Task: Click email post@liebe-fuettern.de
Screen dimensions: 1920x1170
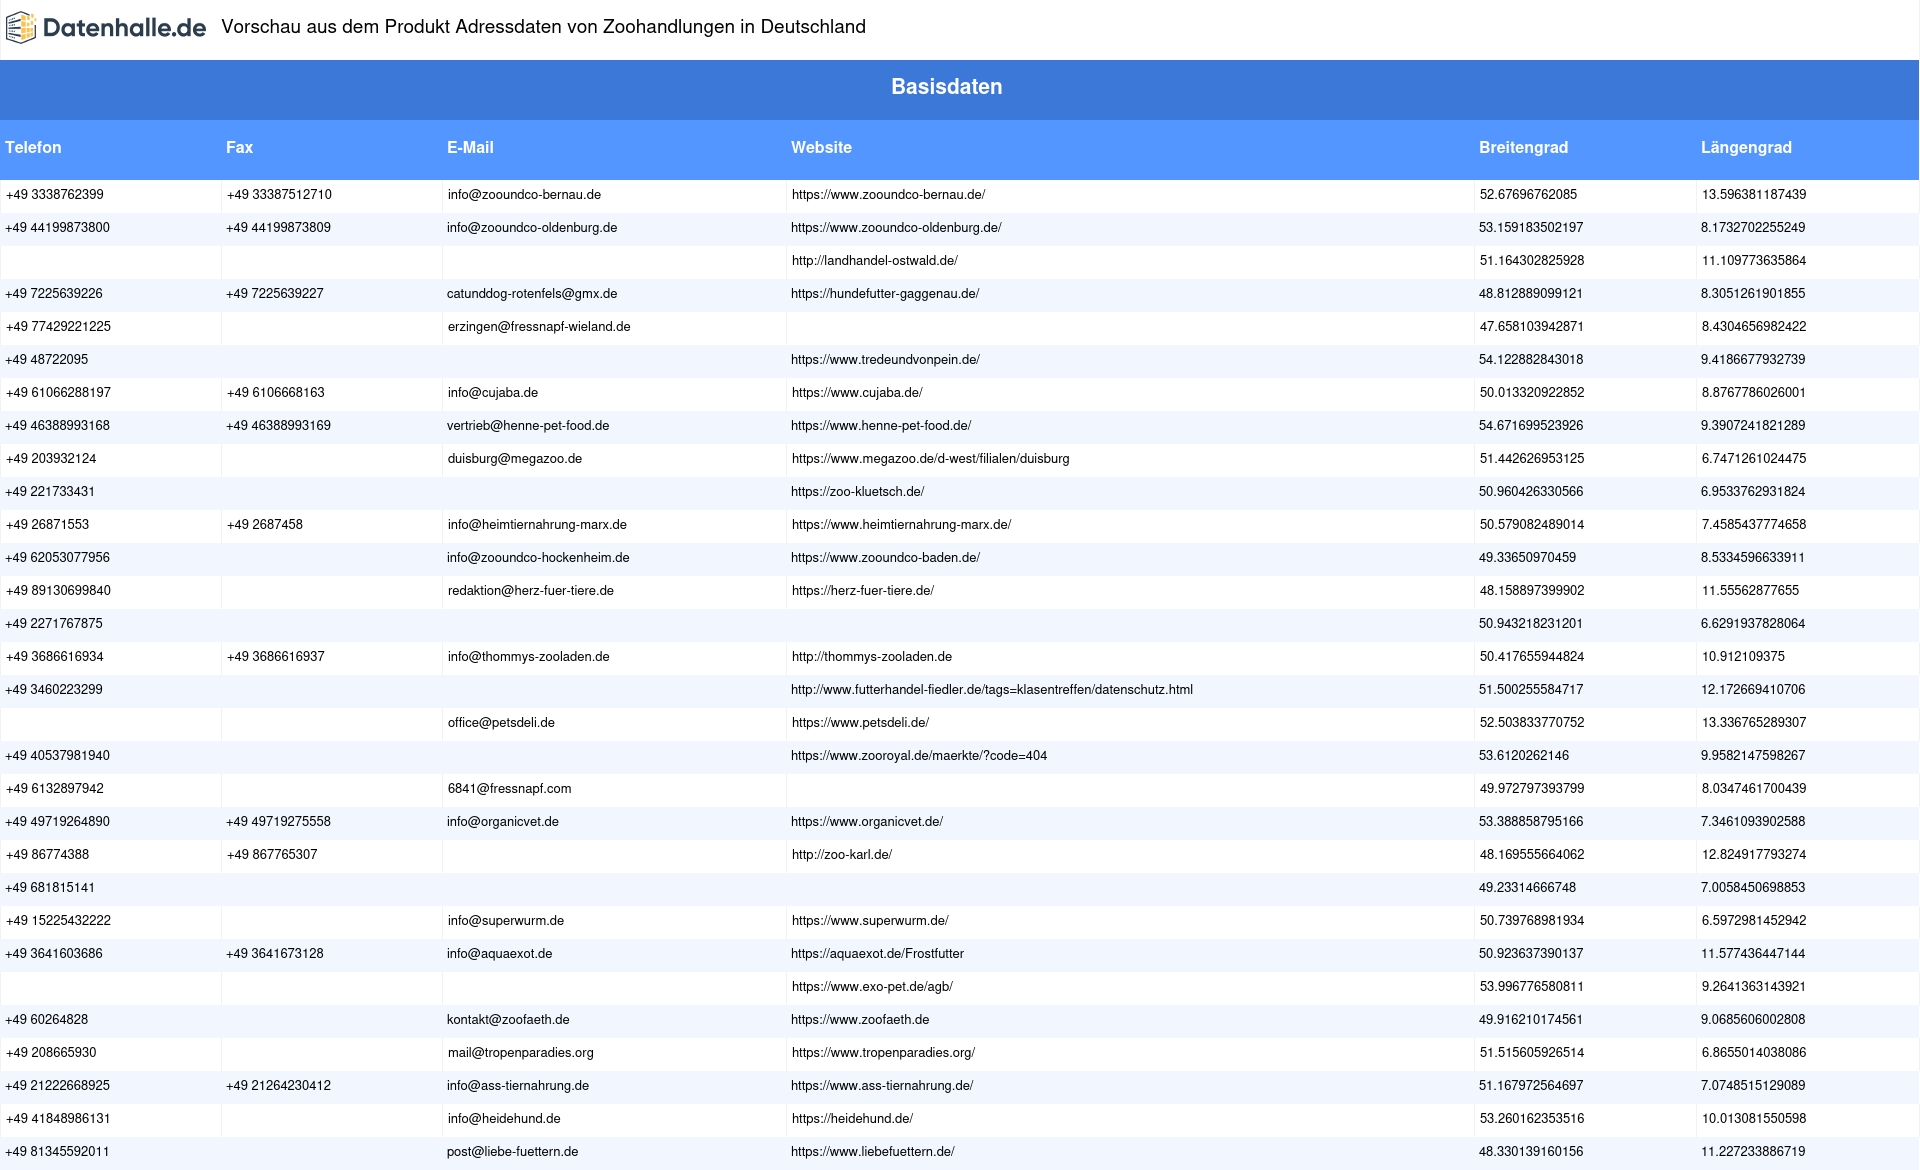Action: coord(513,1152)
